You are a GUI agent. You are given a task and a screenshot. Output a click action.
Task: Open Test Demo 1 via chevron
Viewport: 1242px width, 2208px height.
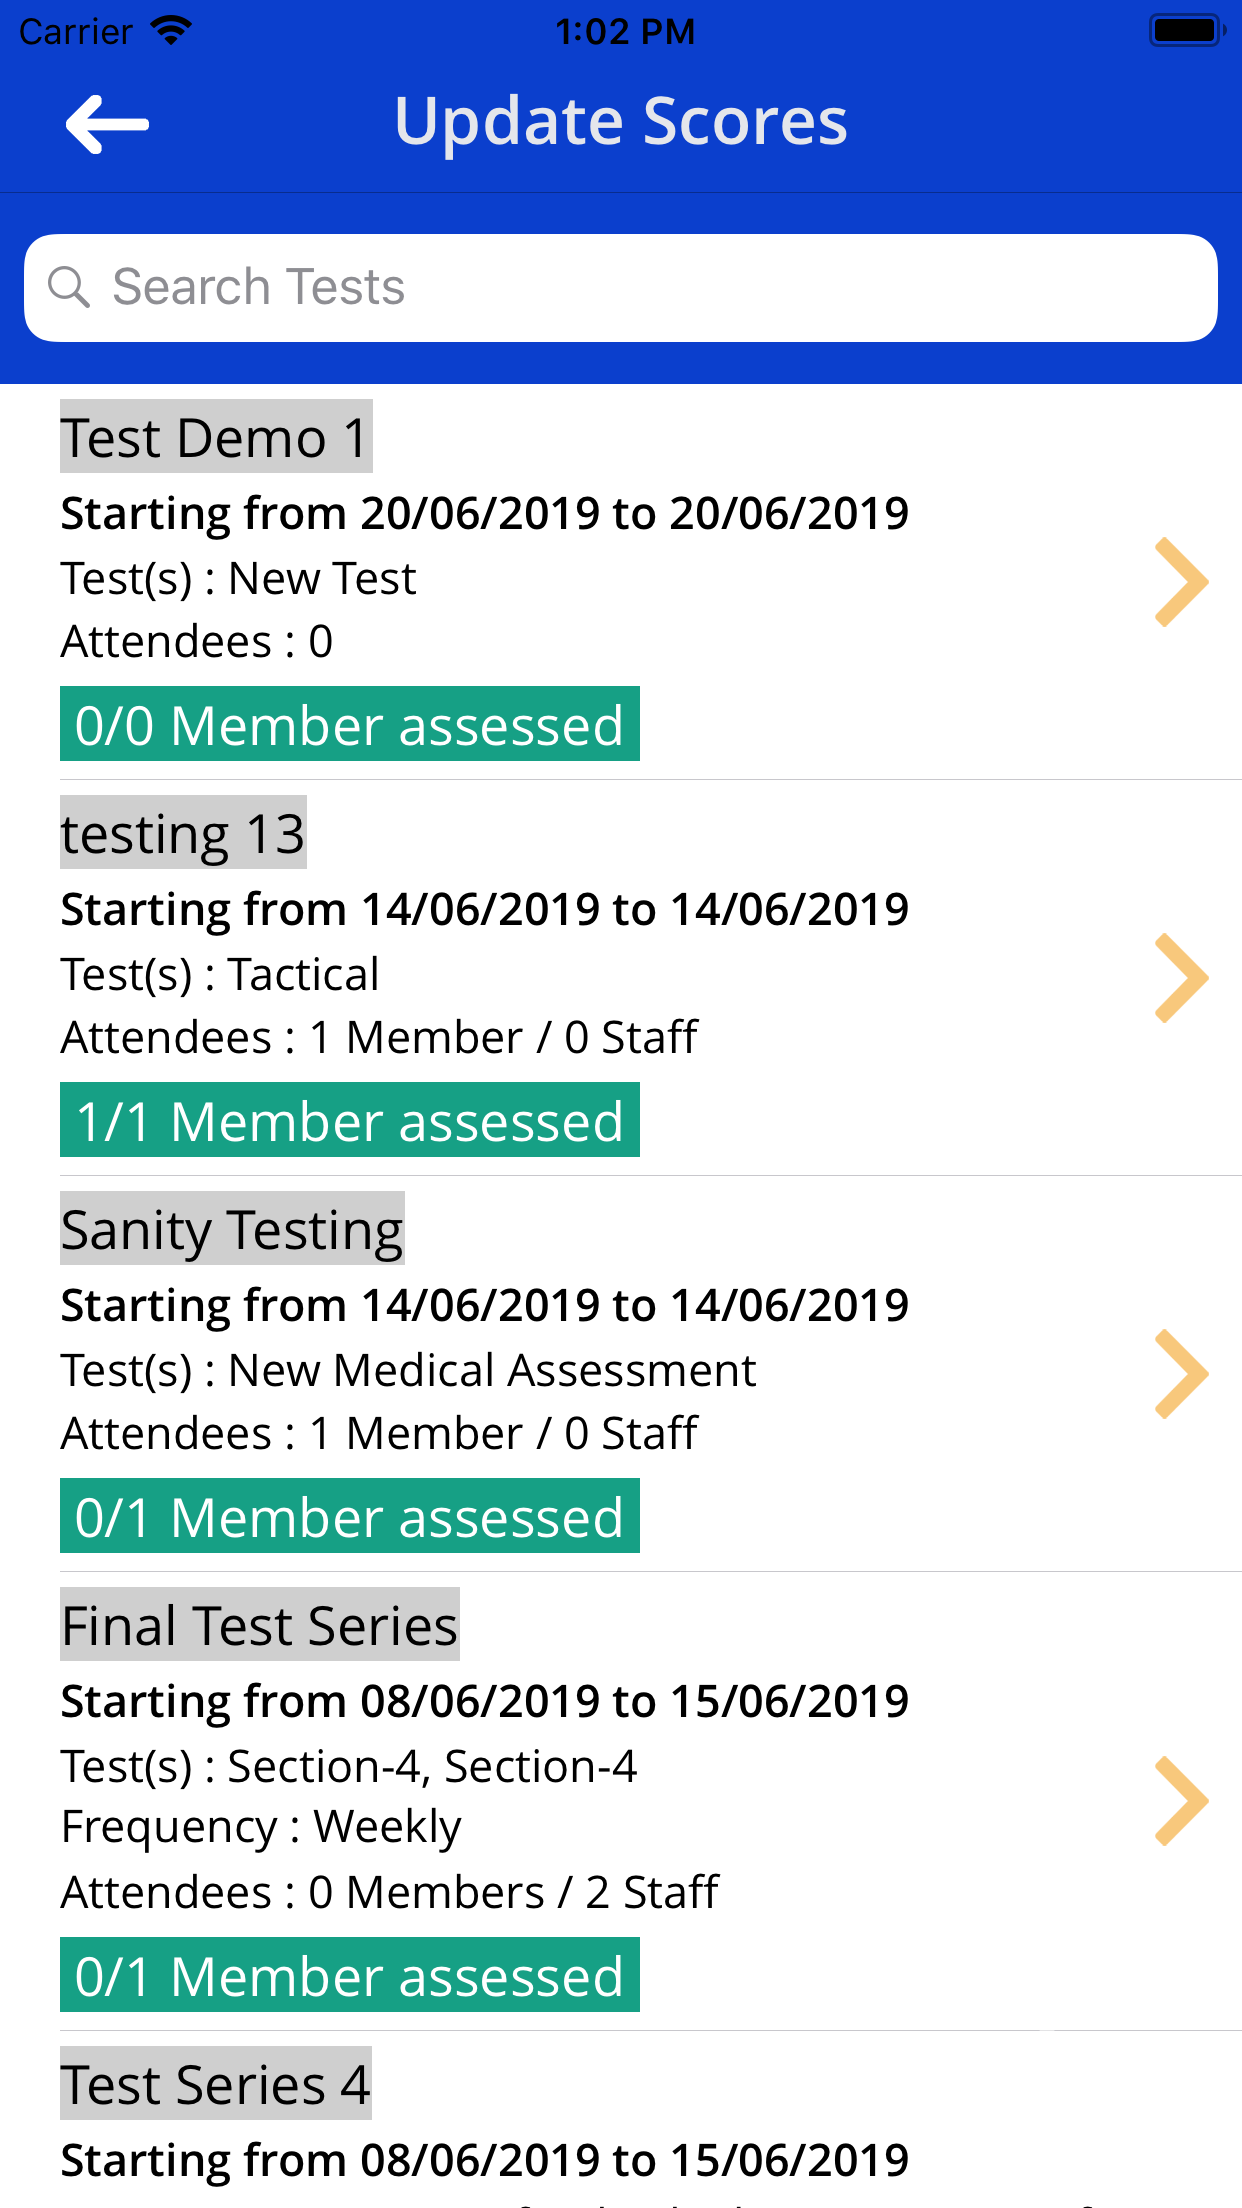coord(1181,582)
